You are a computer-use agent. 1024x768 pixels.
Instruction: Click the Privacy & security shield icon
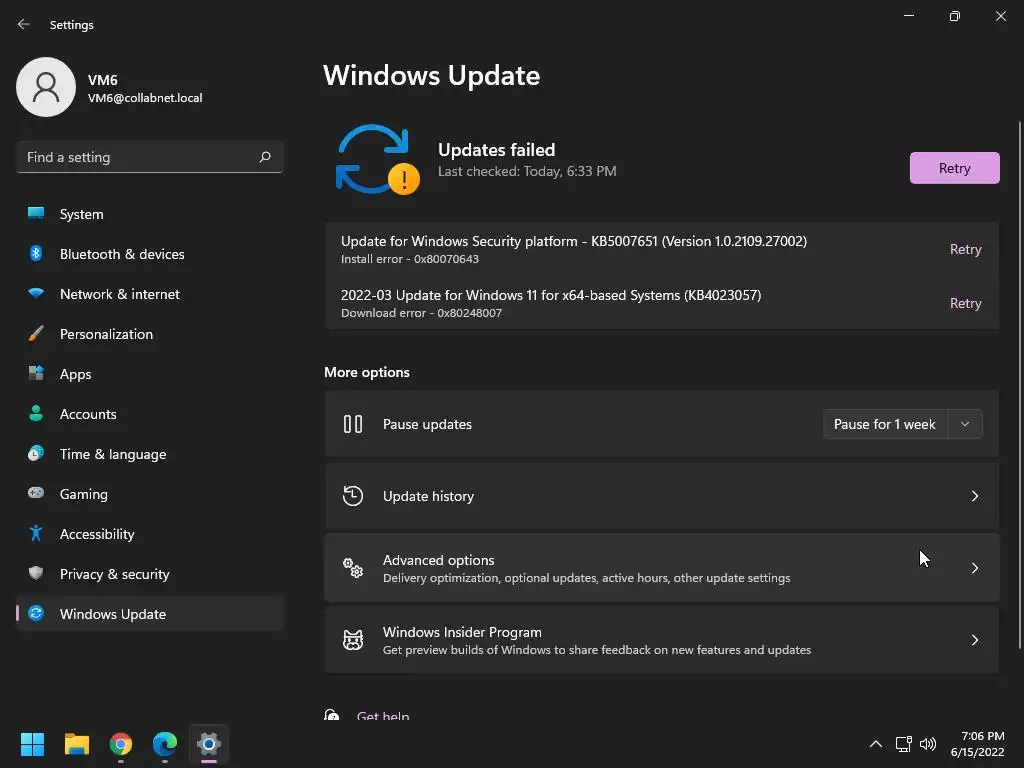36,573
